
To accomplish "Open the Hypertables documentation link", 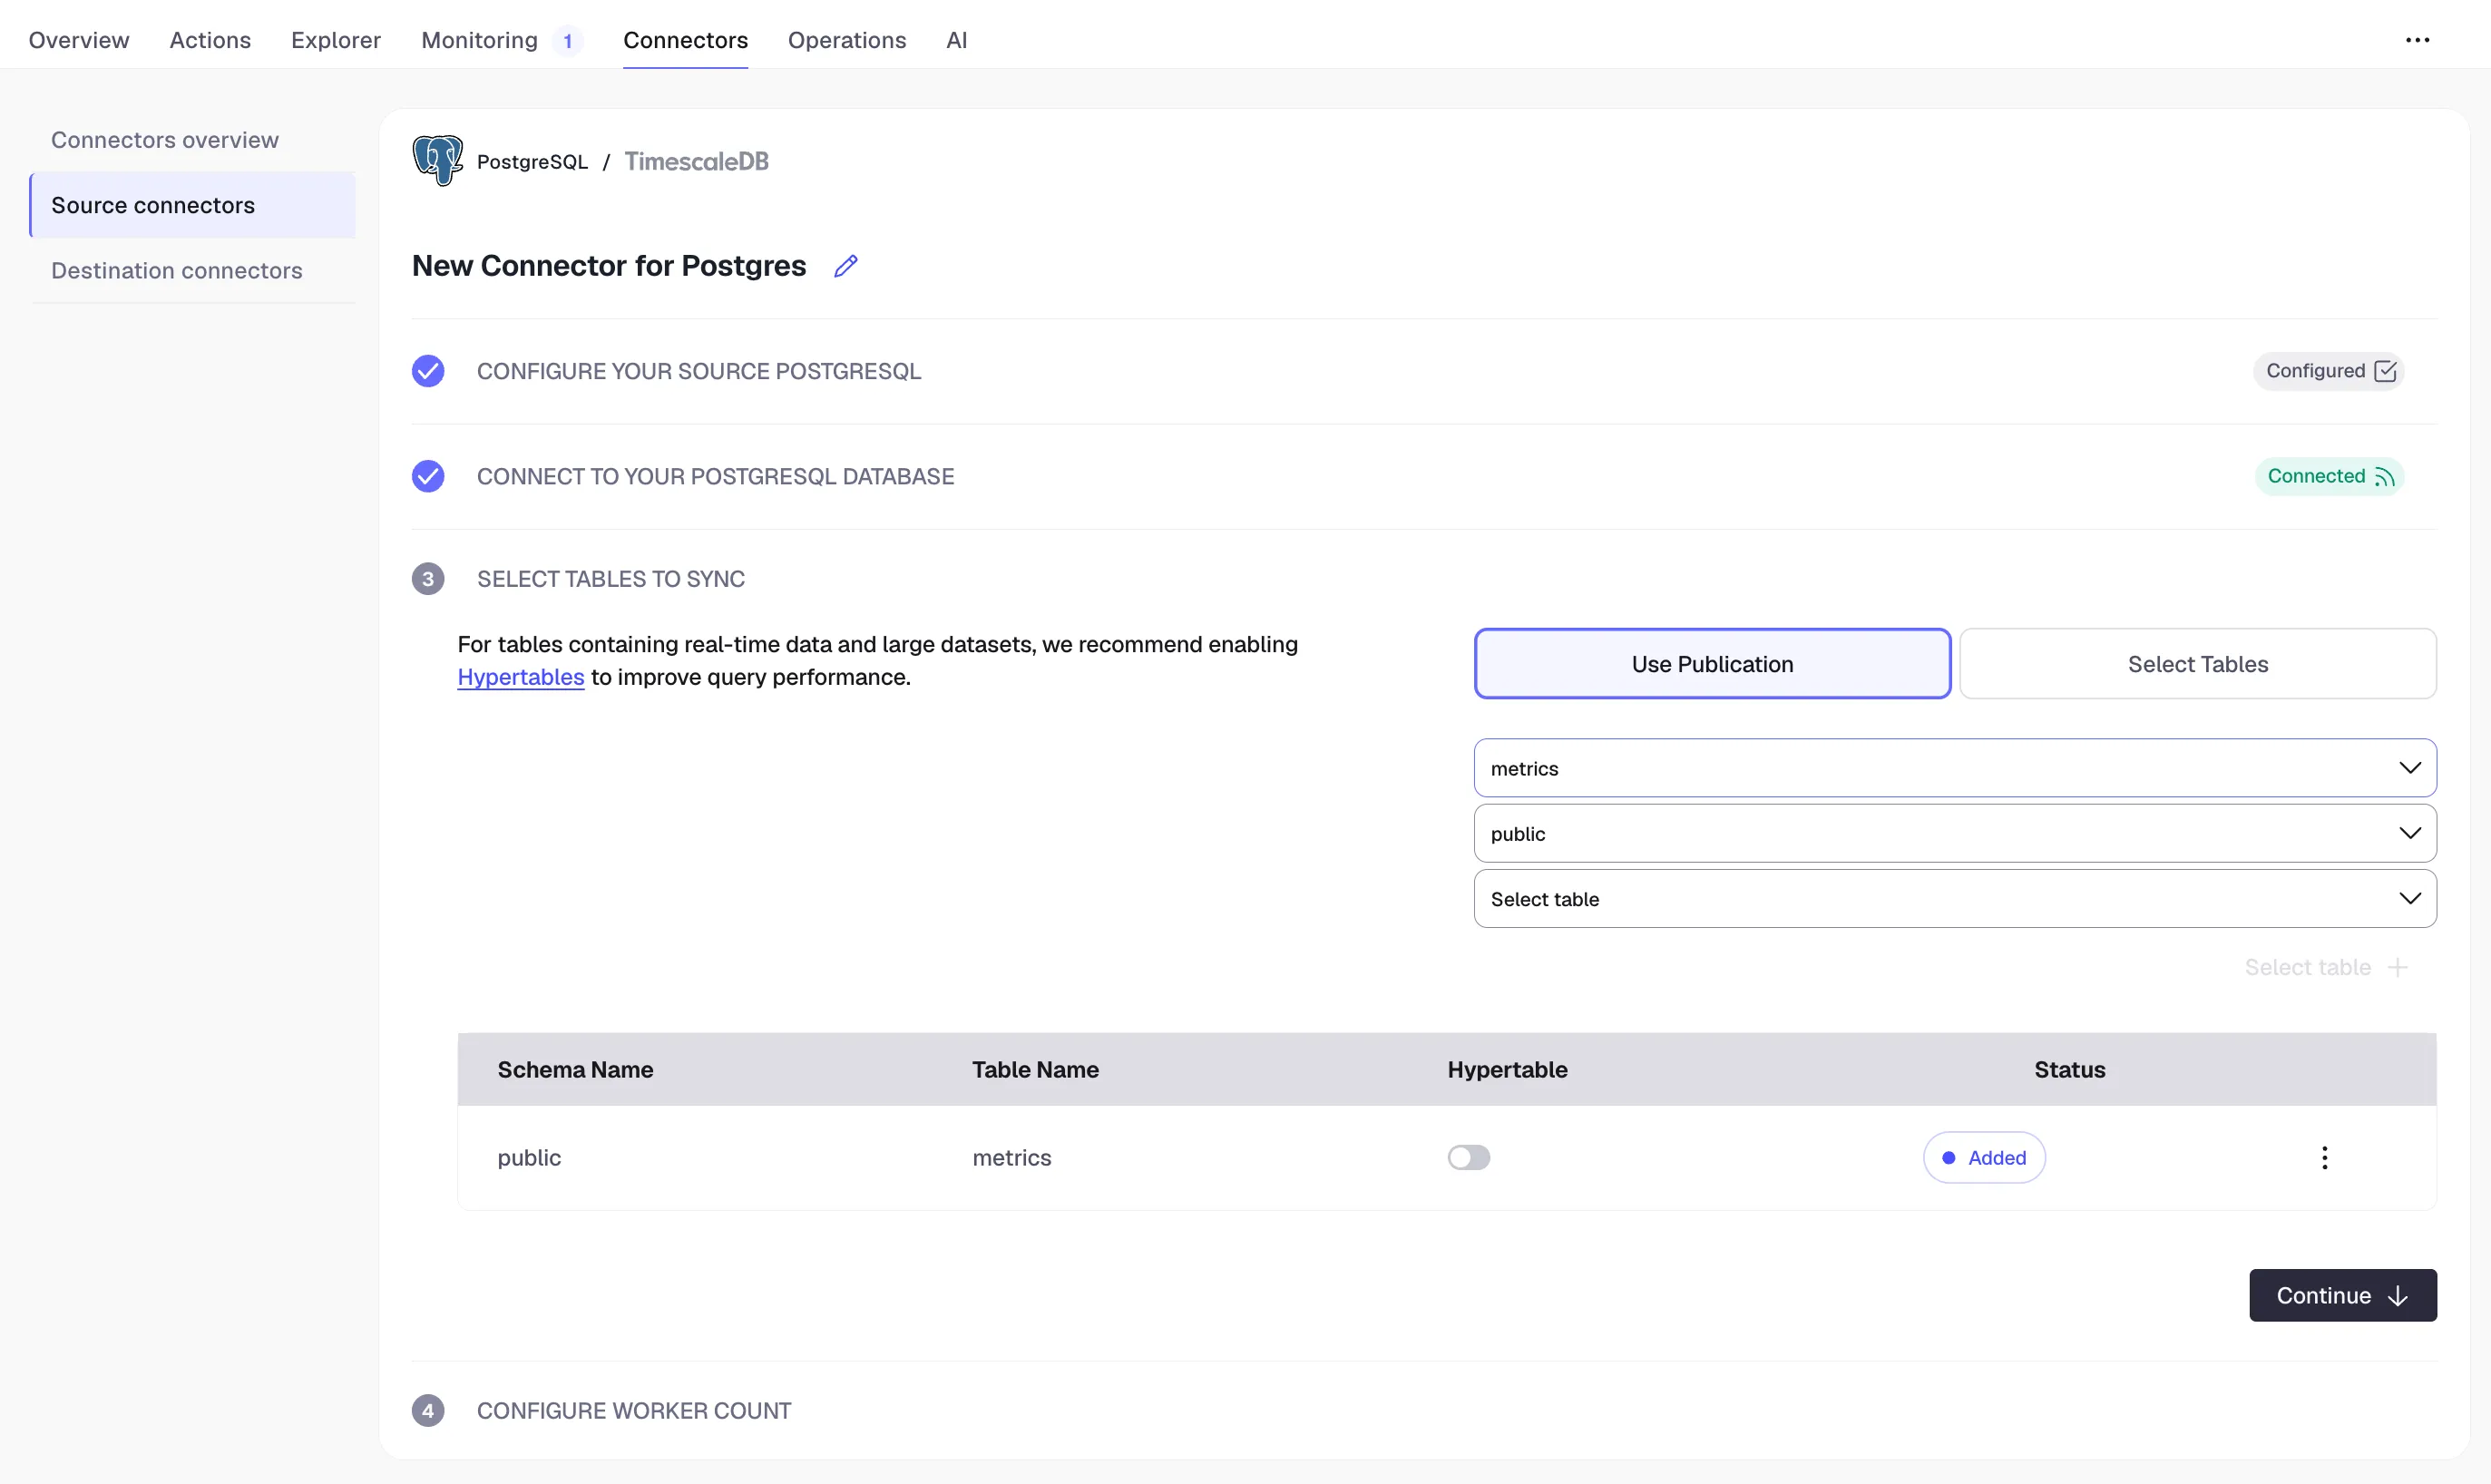I will pos(520,677).
